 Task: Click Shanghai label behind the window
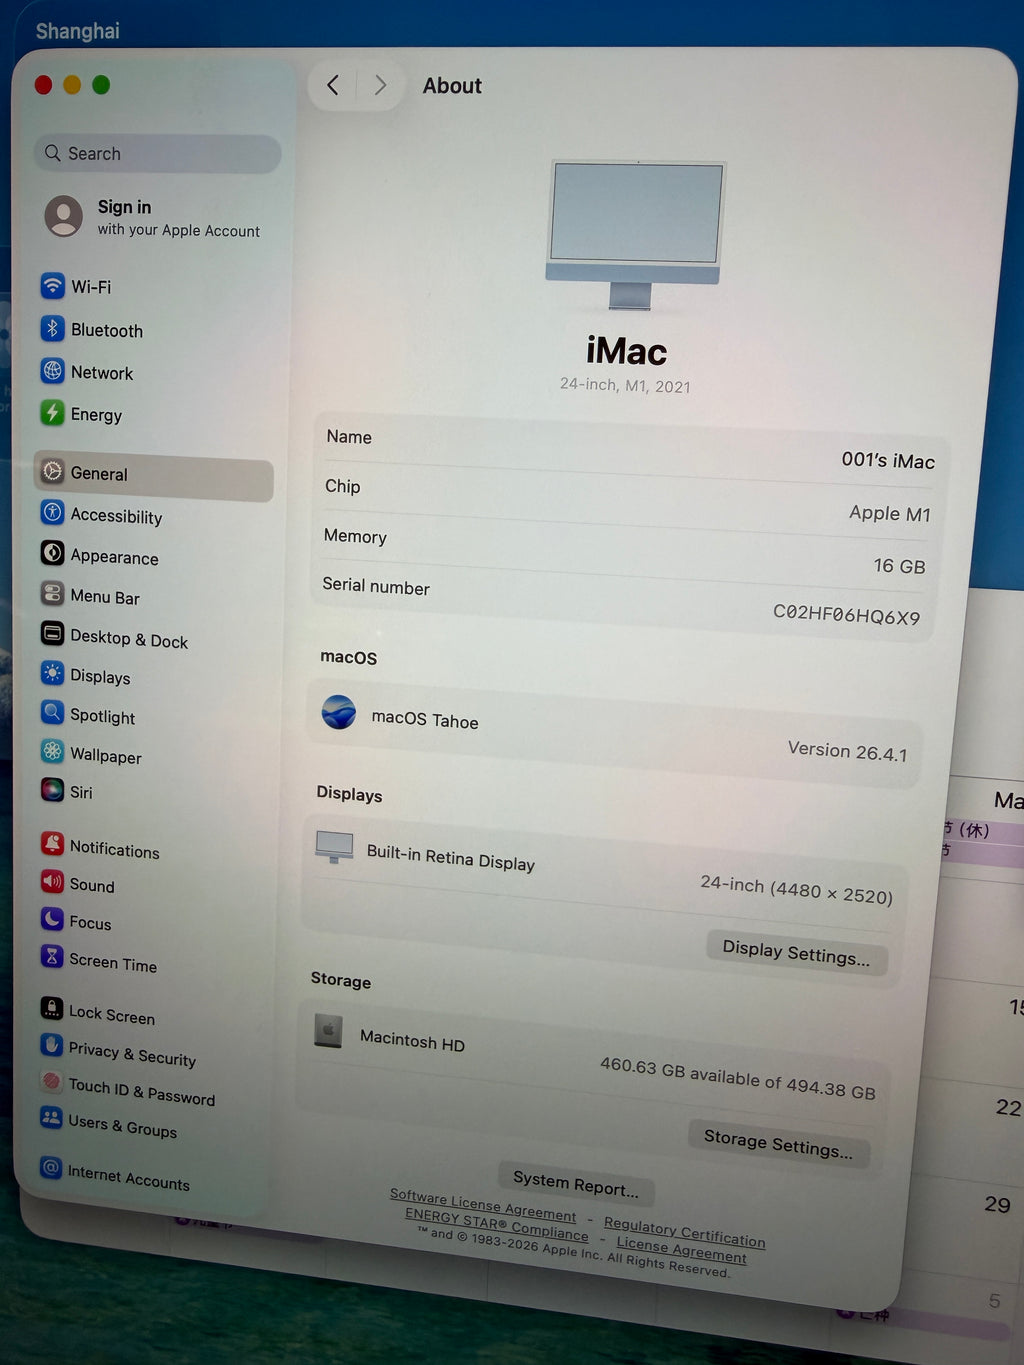78,31
